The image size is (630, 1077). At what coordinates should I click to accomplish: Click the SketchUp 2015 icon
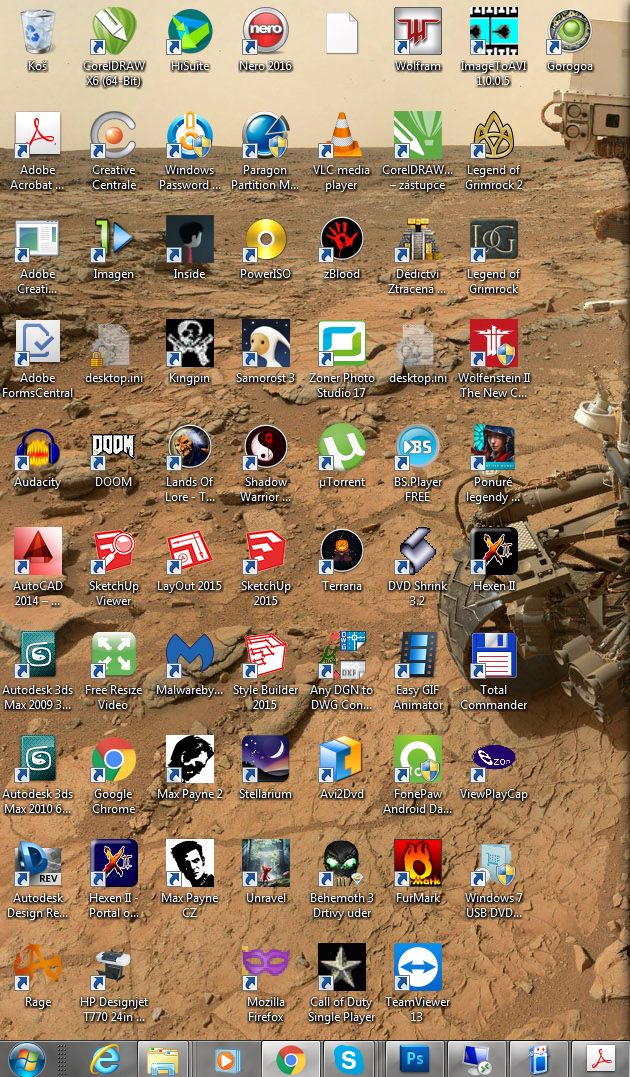[265, 552]
